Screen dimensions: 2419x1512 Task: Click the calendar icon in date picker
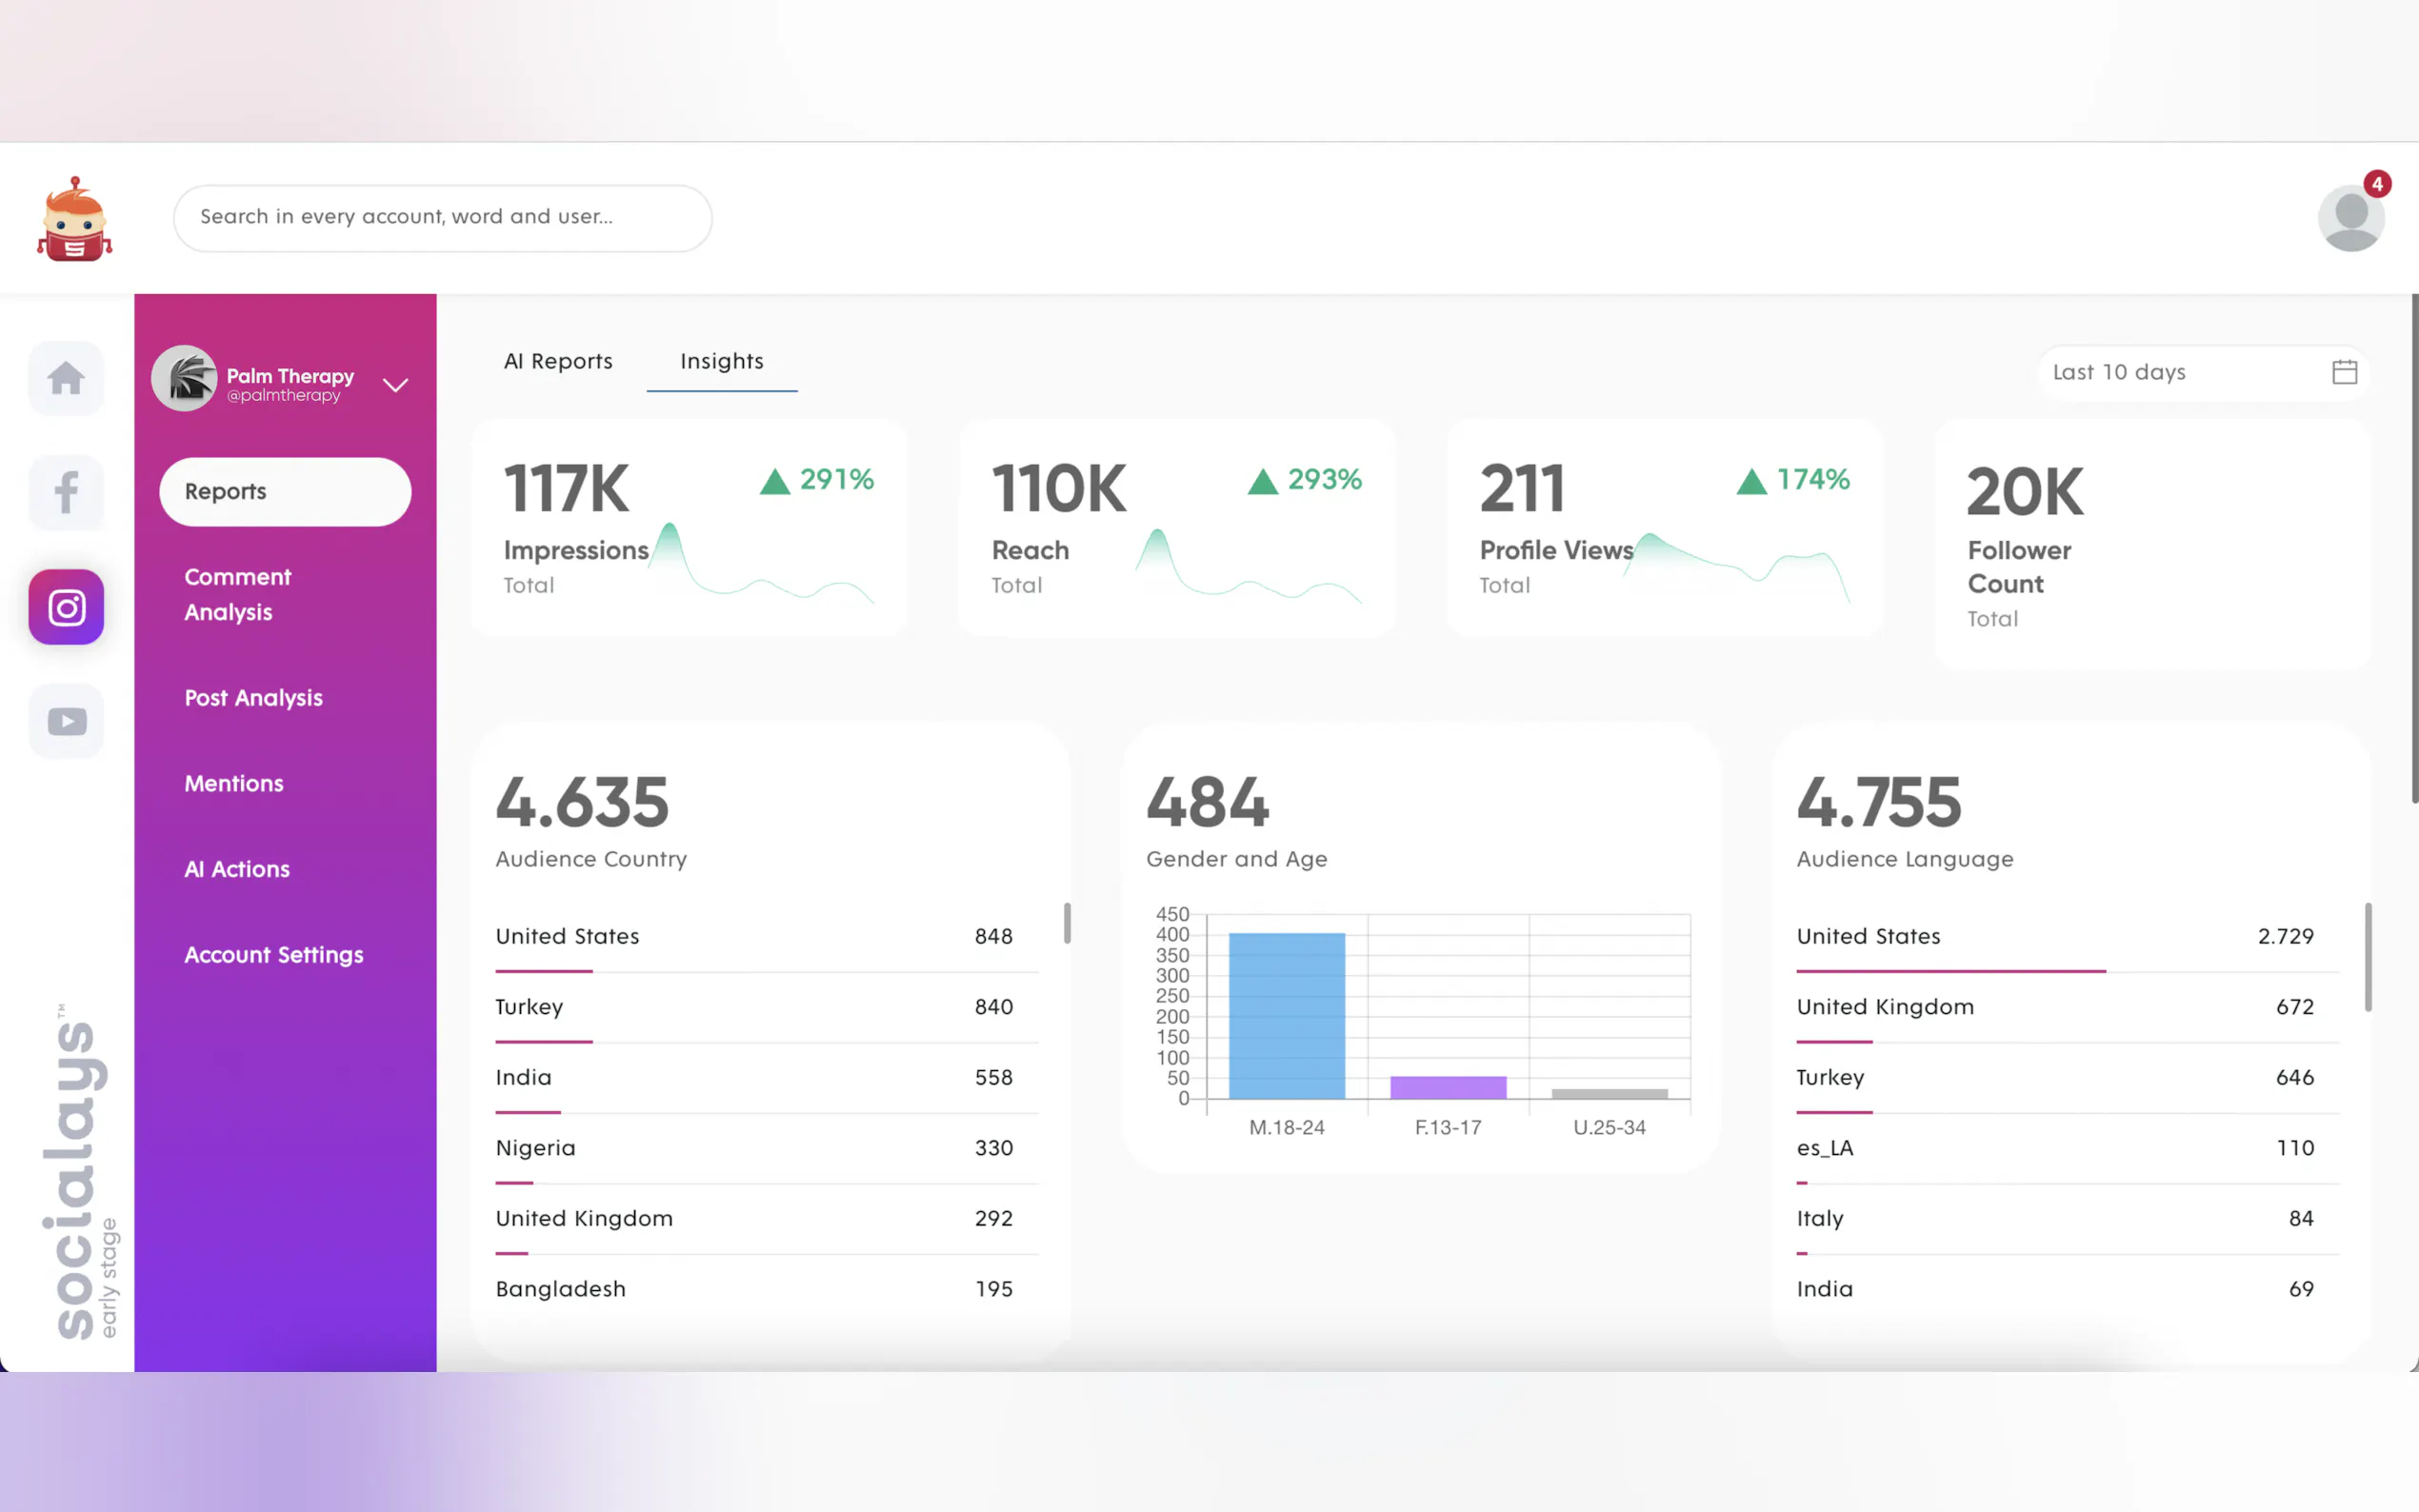[x=2344, y=372]
